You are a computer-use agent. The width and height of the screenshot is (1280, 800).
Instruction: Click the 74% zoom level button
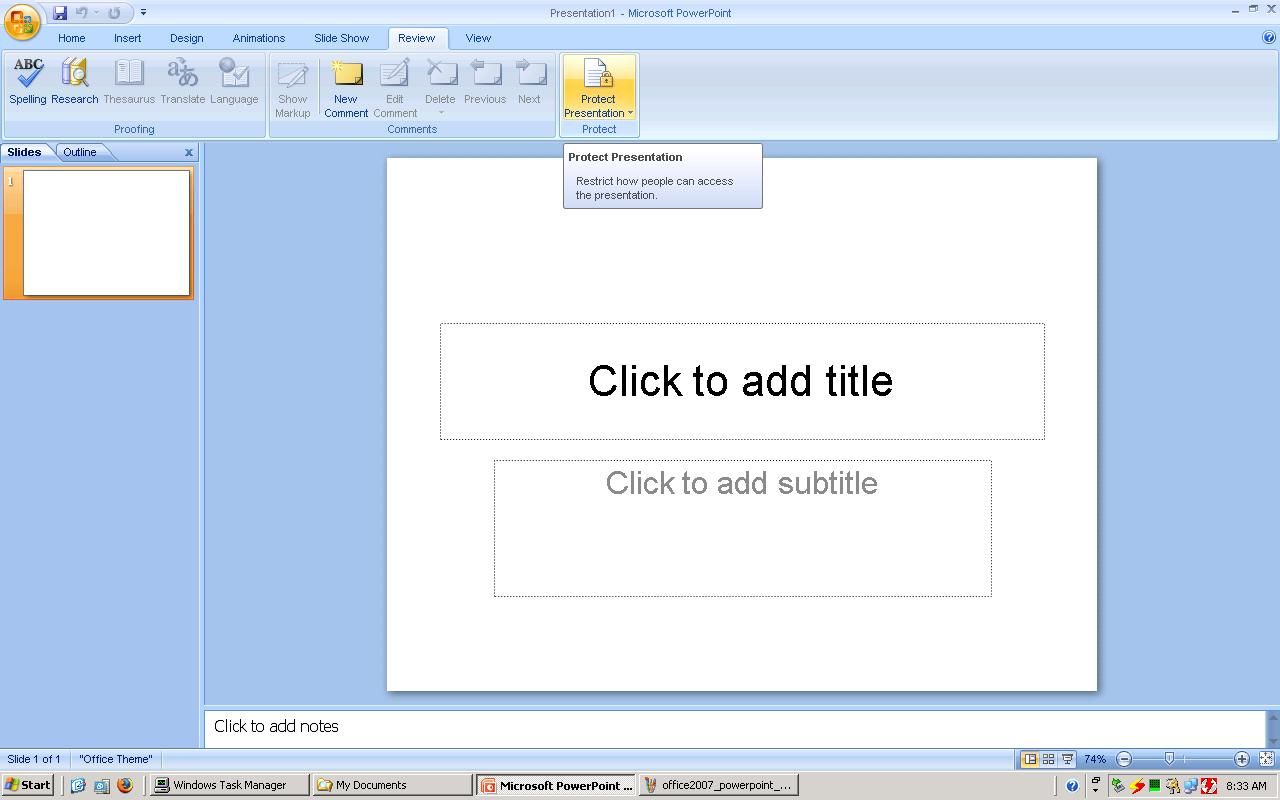point(1095,759)
